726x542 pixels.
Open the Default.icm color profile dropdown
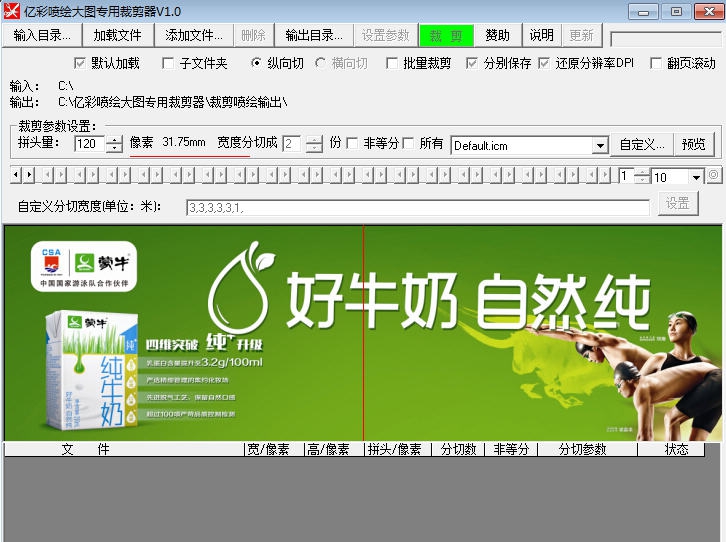(x=600, y=146)
